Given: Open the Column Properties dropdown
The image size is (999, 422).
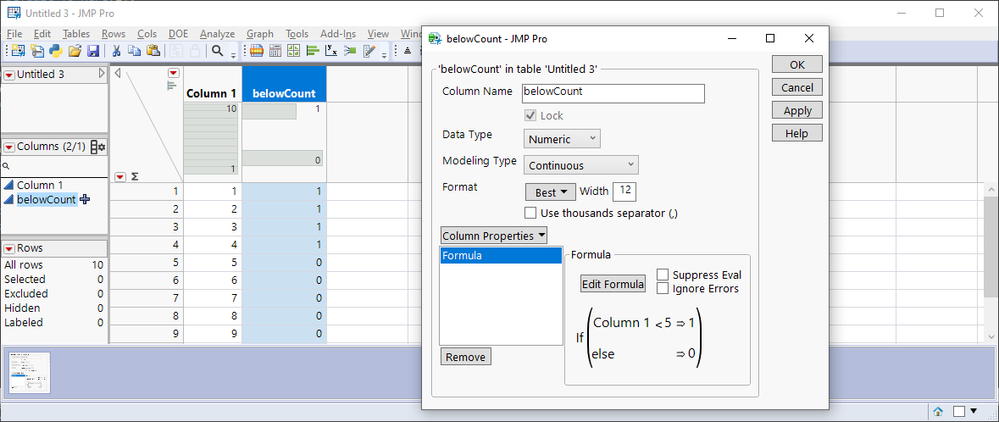Looking at the screenshot, I should [x=493, y=236].
